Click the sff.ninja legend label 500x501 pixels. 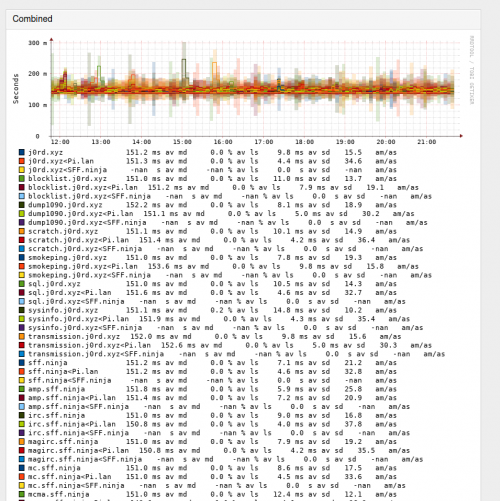(48, 363)
